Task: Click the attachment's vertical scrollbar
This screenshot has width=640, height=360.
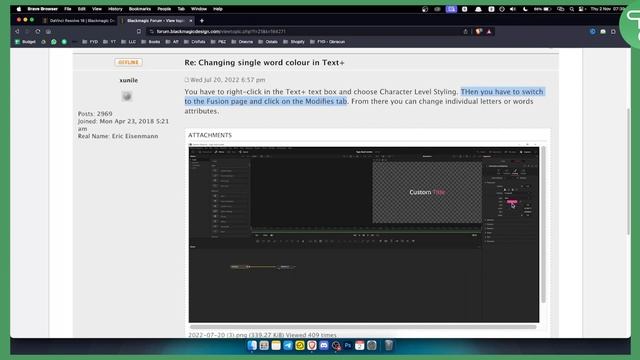Action: (x=543, y=224)
